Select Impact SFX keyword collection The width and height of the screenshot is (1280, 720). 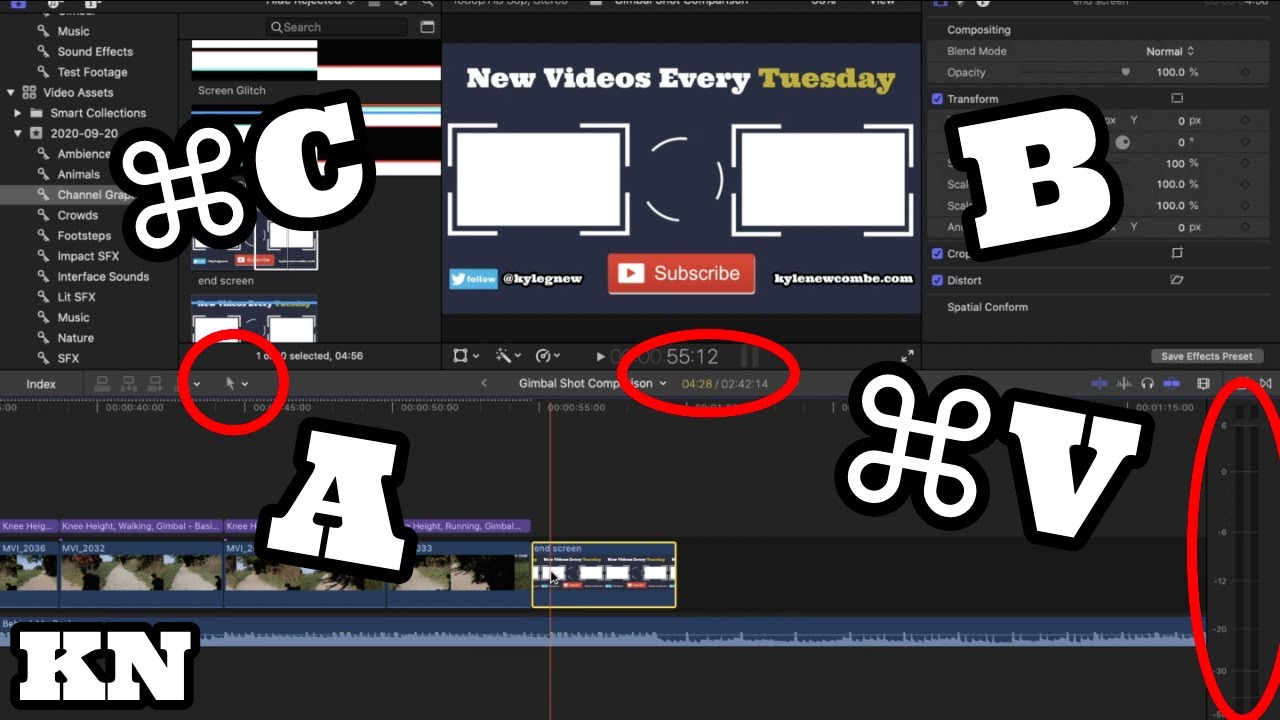[x=89, y=256]
